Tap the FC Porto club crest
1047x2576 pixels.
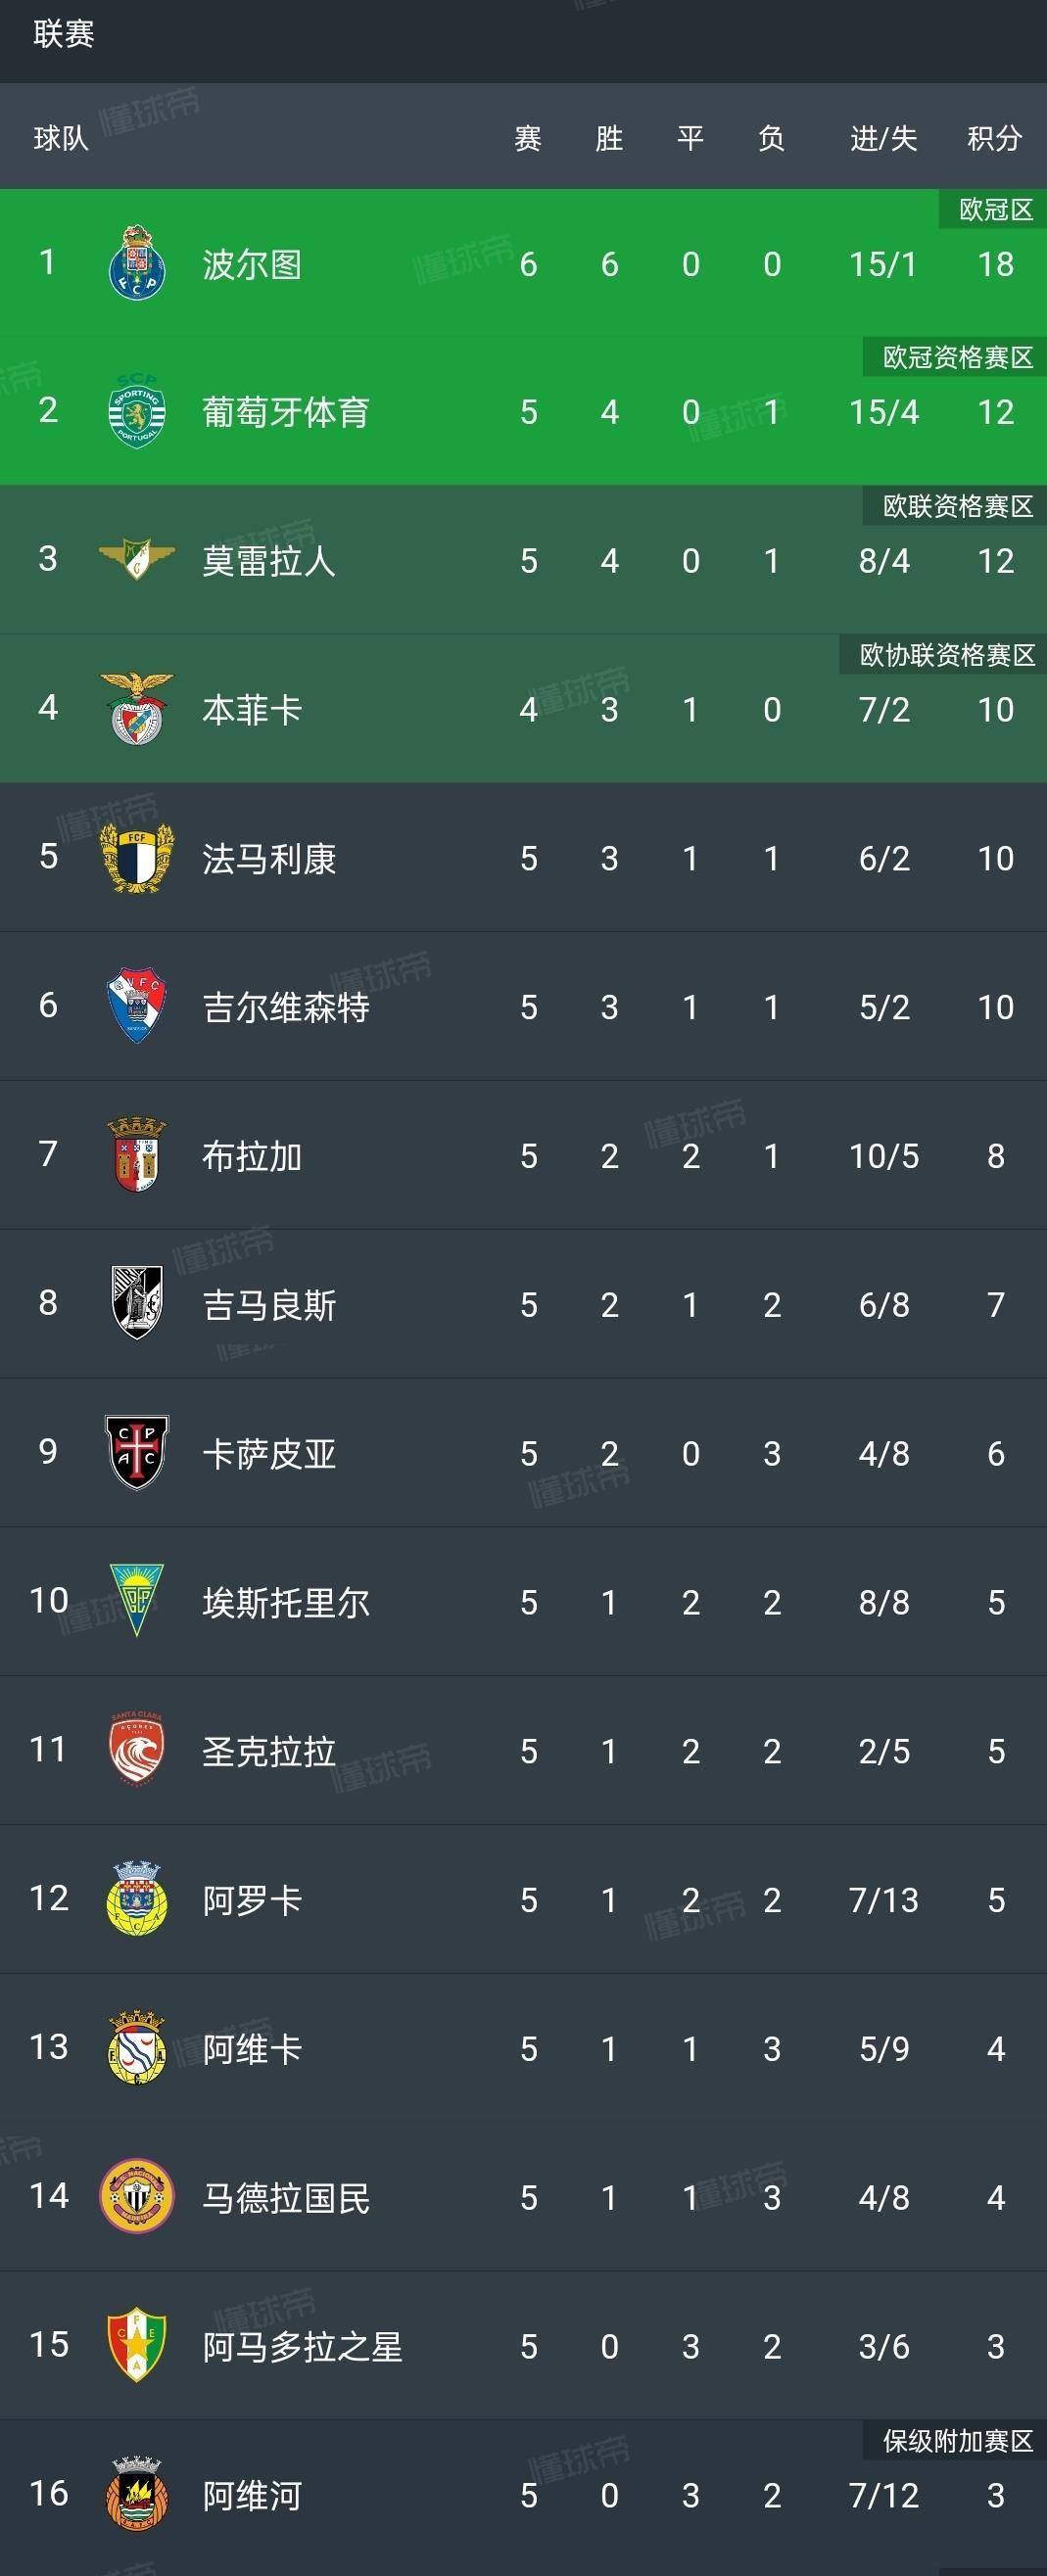[x=137, y=263]
